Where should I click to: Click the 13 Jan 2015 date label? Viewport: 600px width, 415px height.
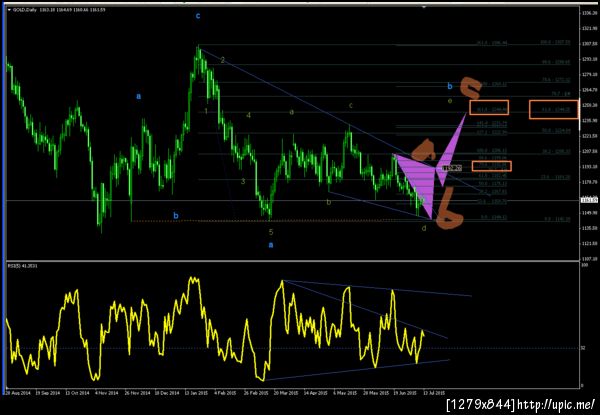coord(197,393)
